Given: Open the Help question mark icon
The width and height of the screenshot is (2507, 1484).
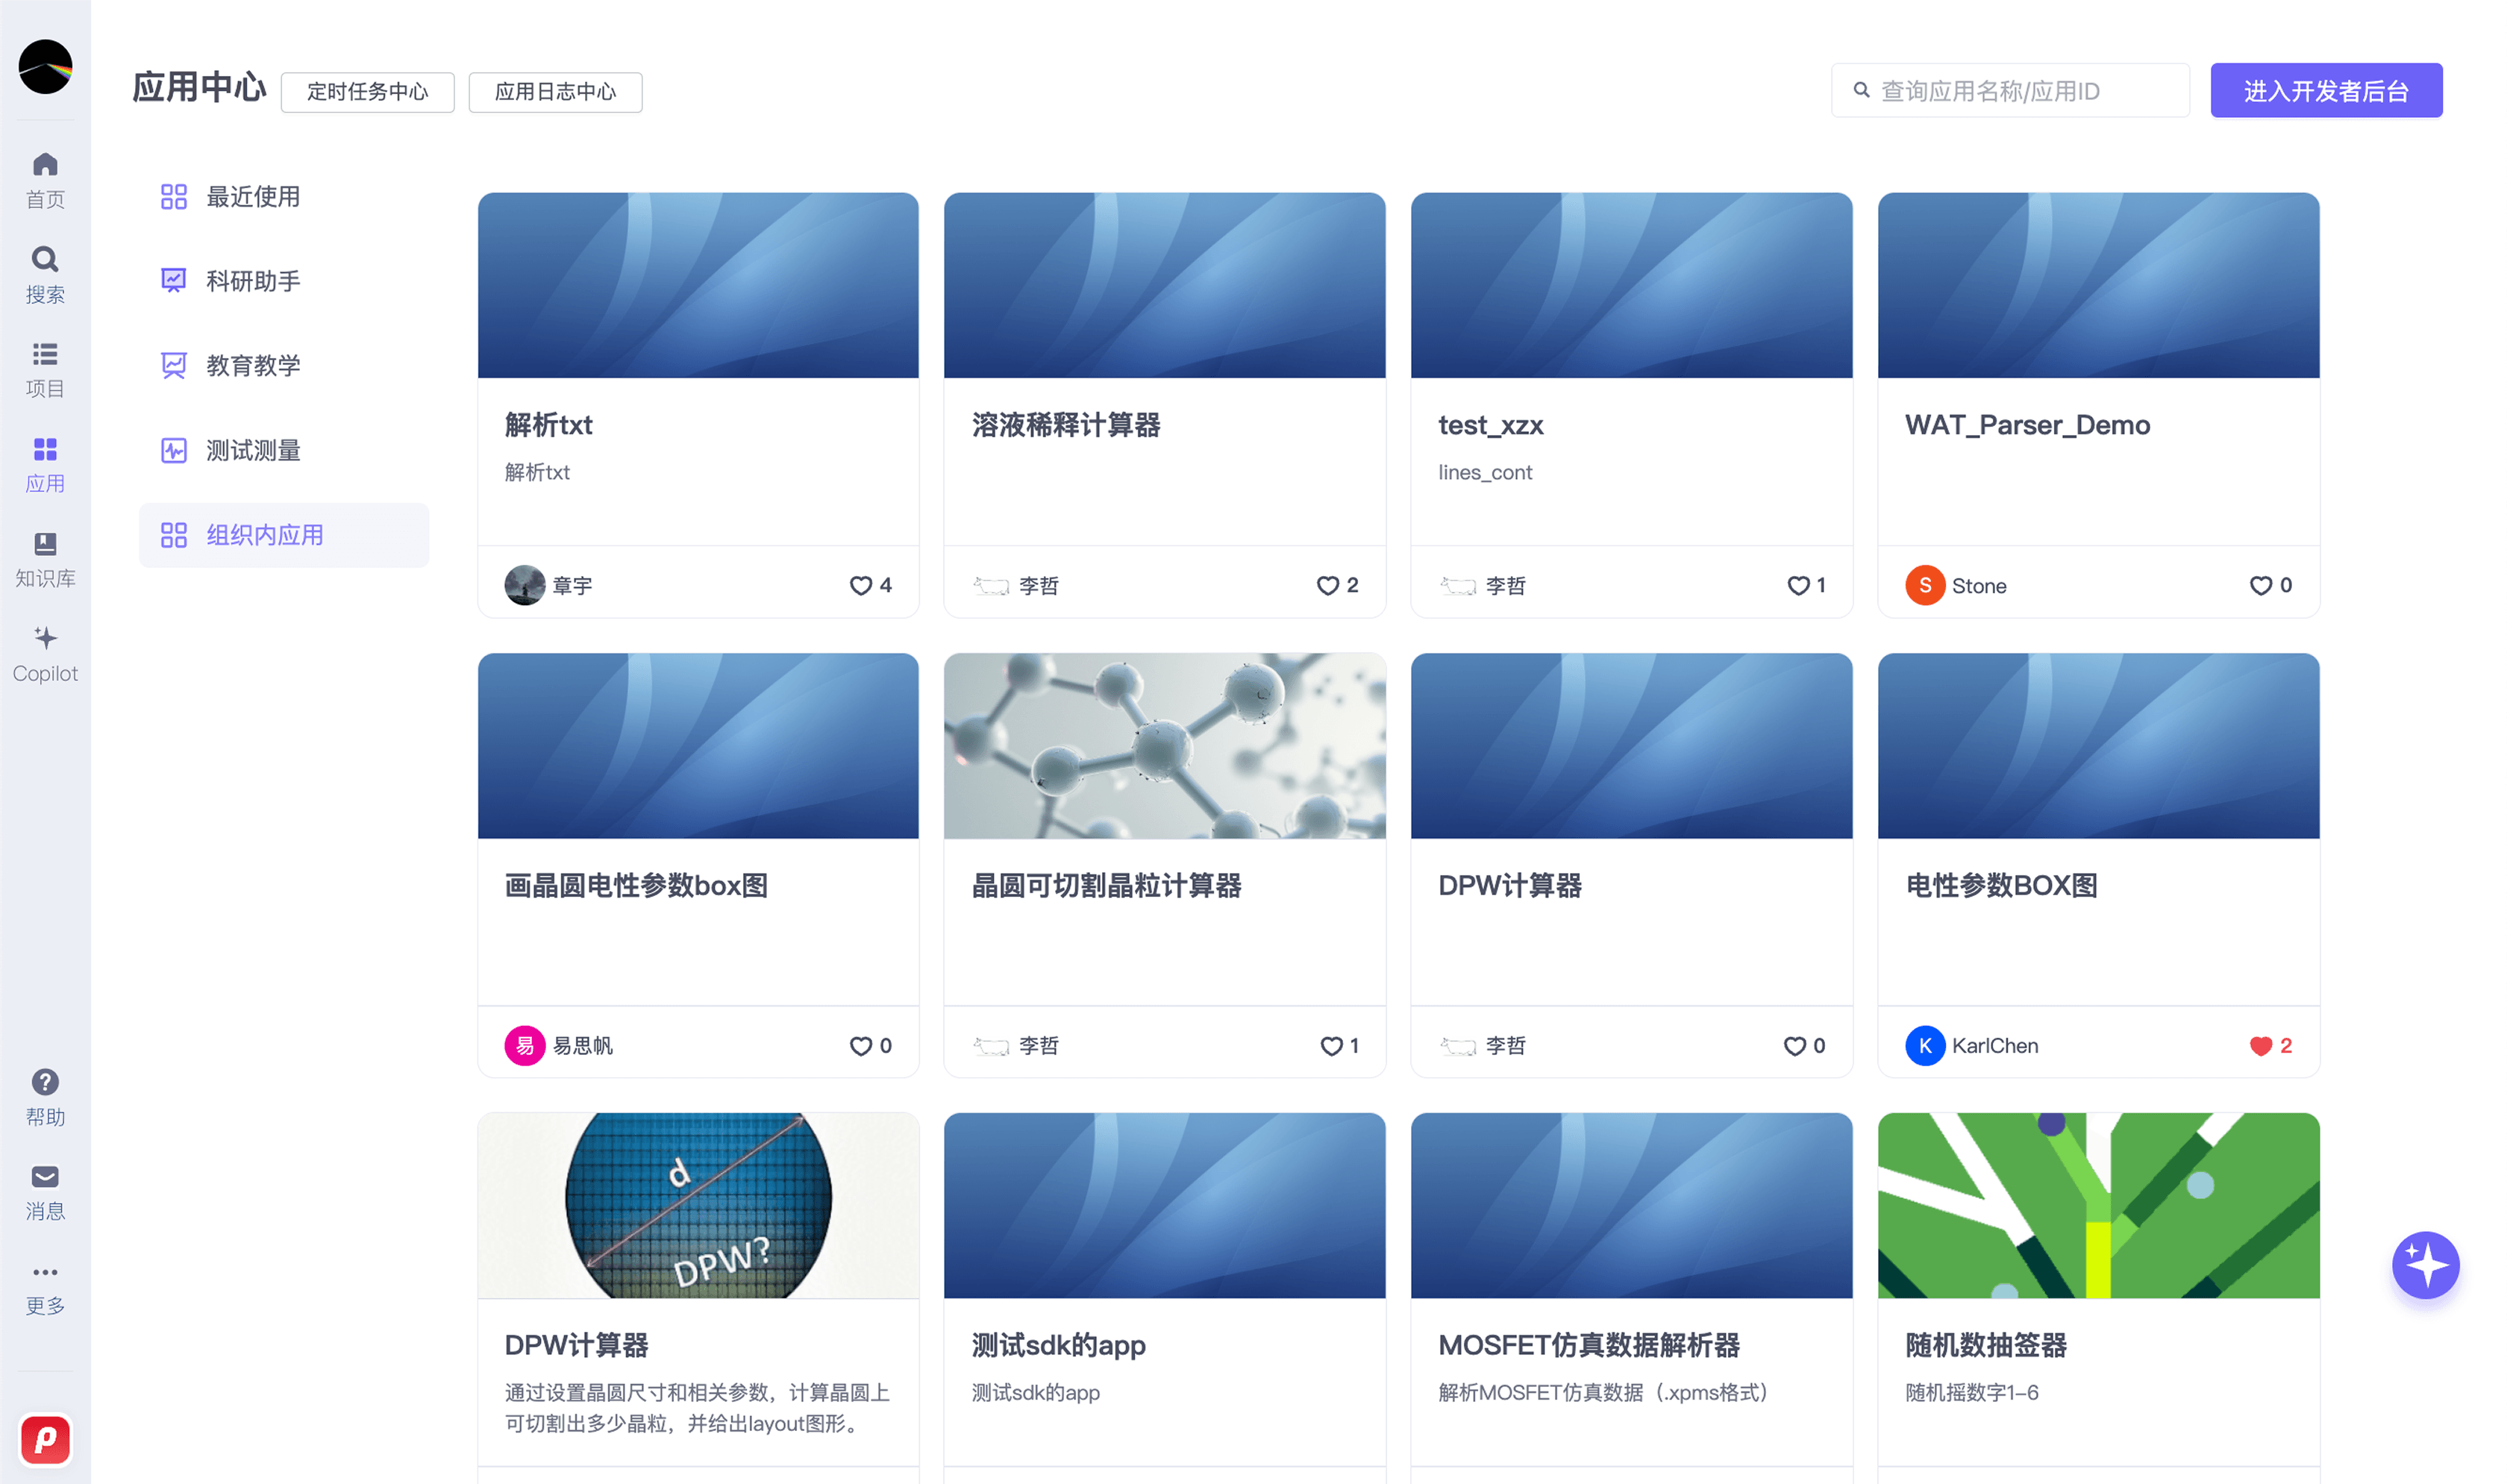Looking at the screenshot, I should [x=45, y=1082].
